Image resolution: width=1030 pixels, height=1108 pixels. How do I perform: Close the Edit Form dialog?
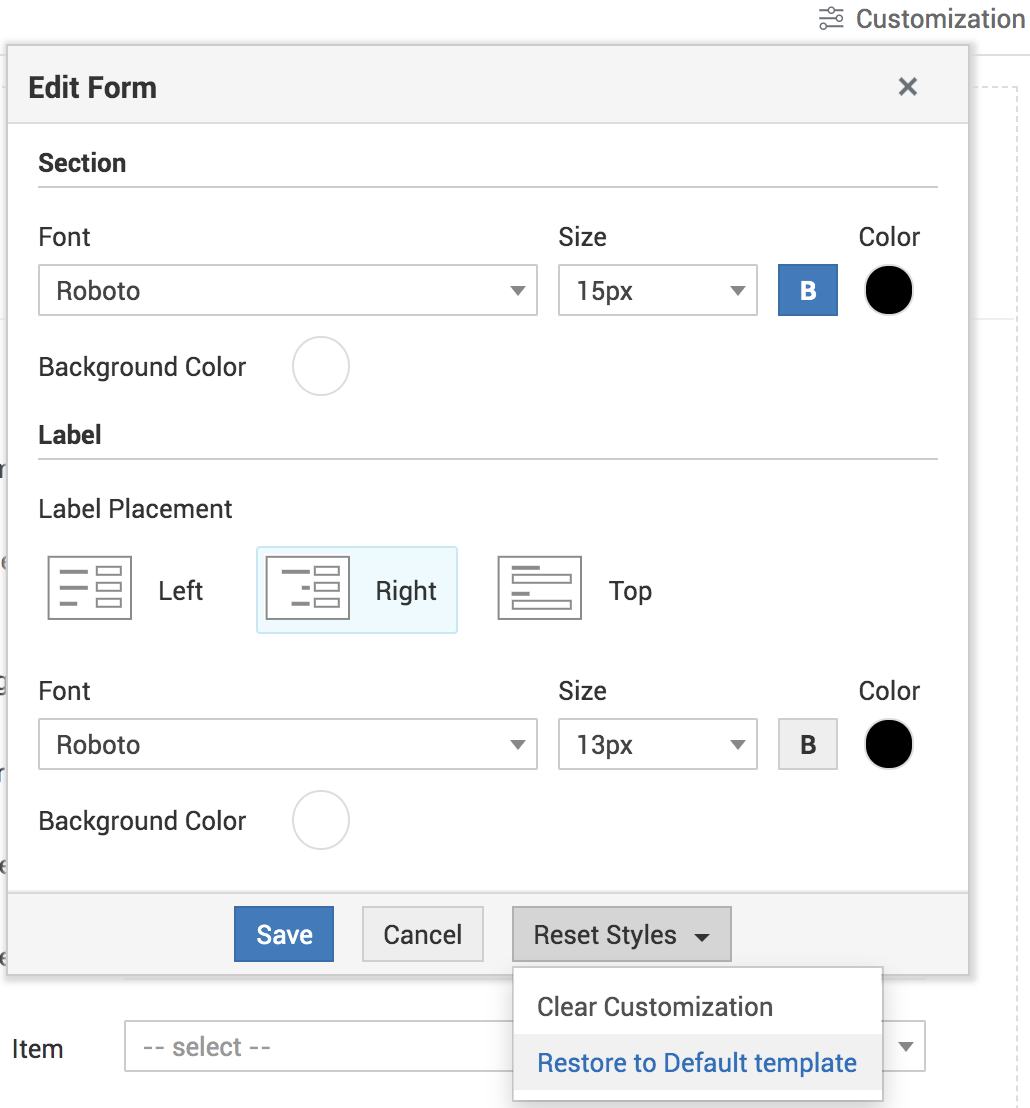point(907,87)
